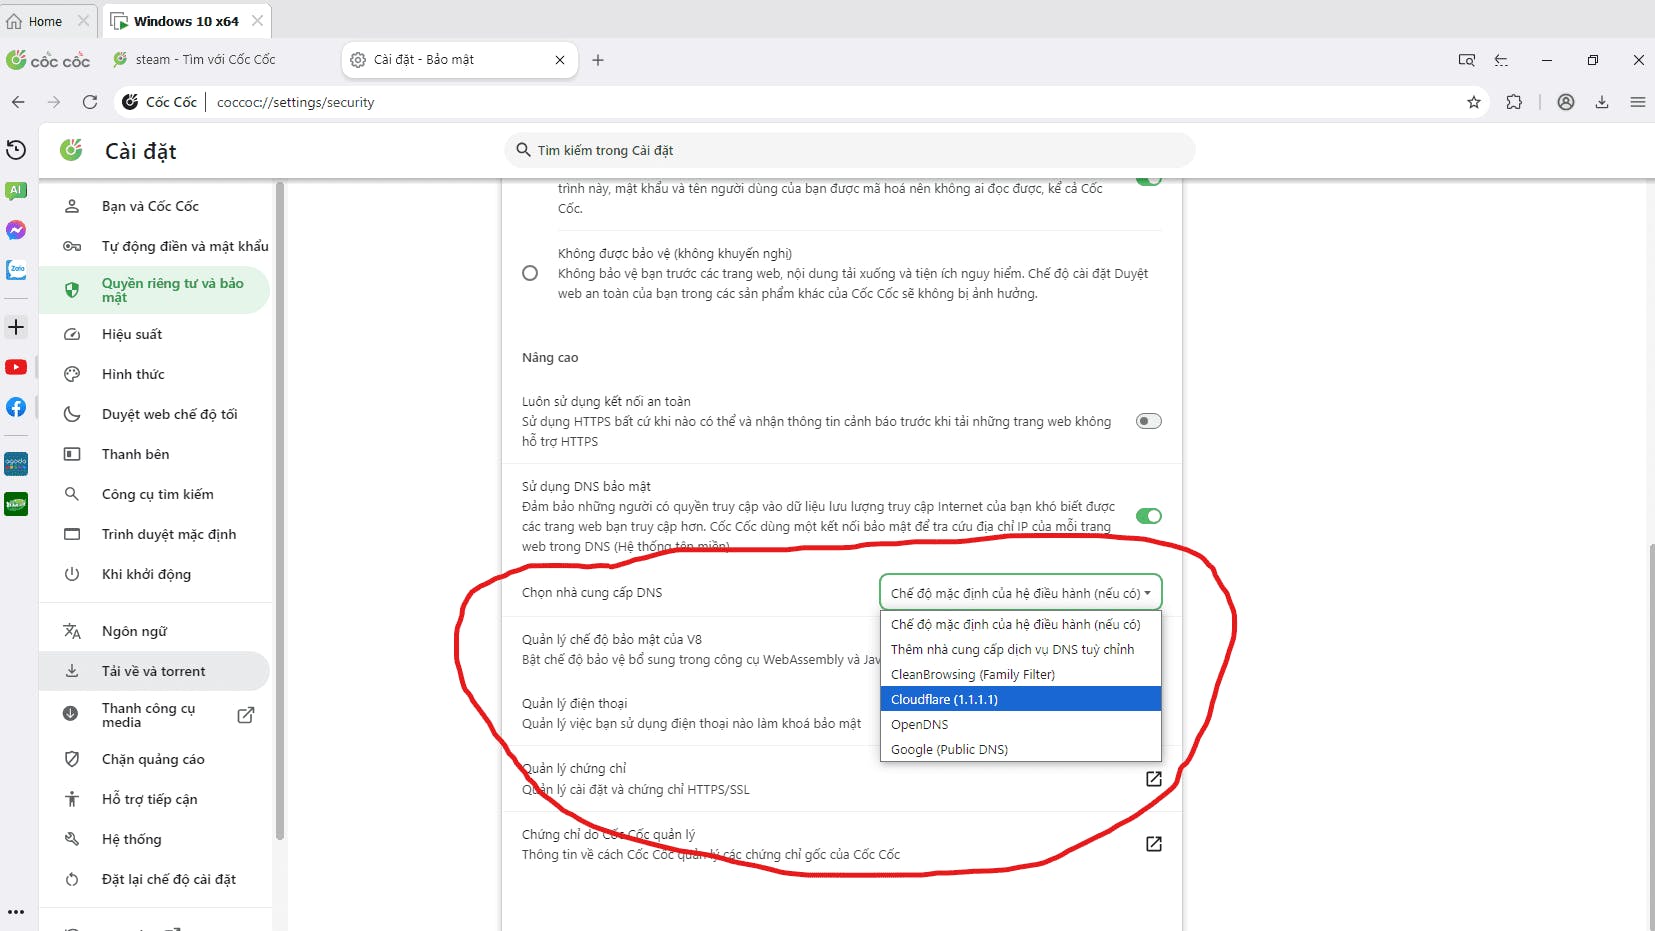
Task: Open Chặn quảng cáo settings
Action: click(155, 759)
